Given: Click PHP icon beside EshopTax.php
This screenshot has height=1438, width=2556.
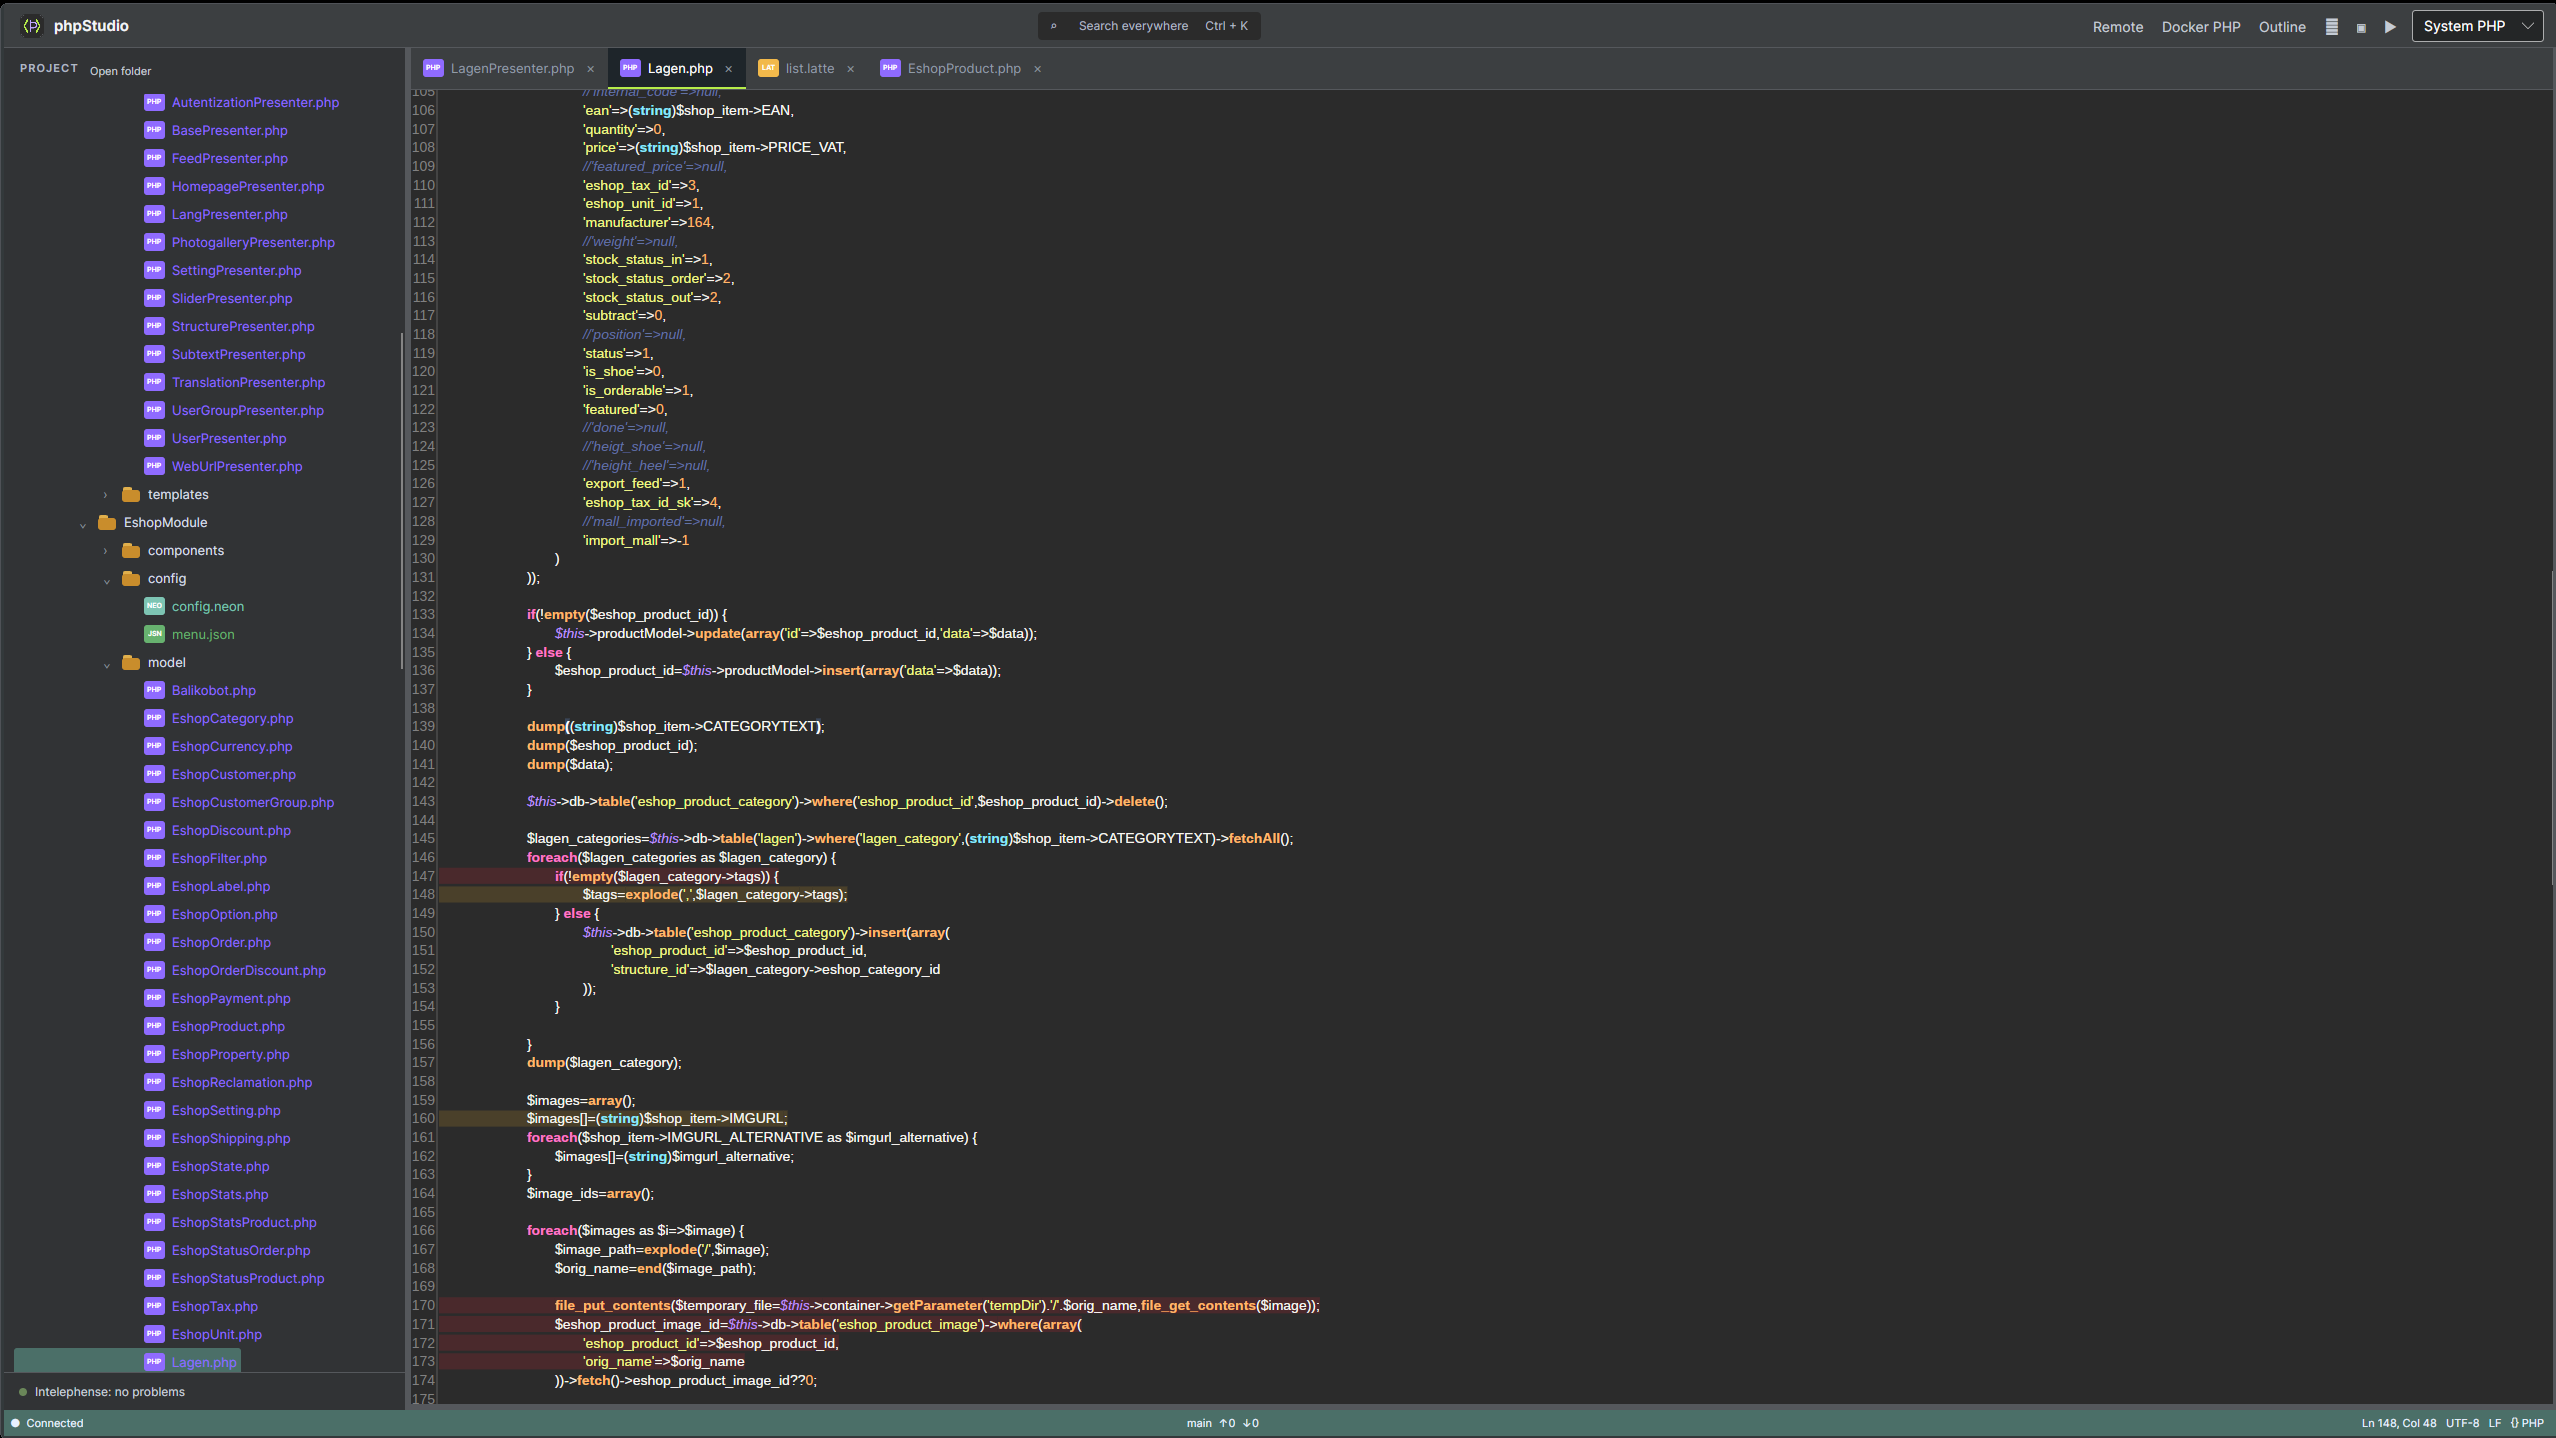Looking at the screenshot, I should (154, 1306).
